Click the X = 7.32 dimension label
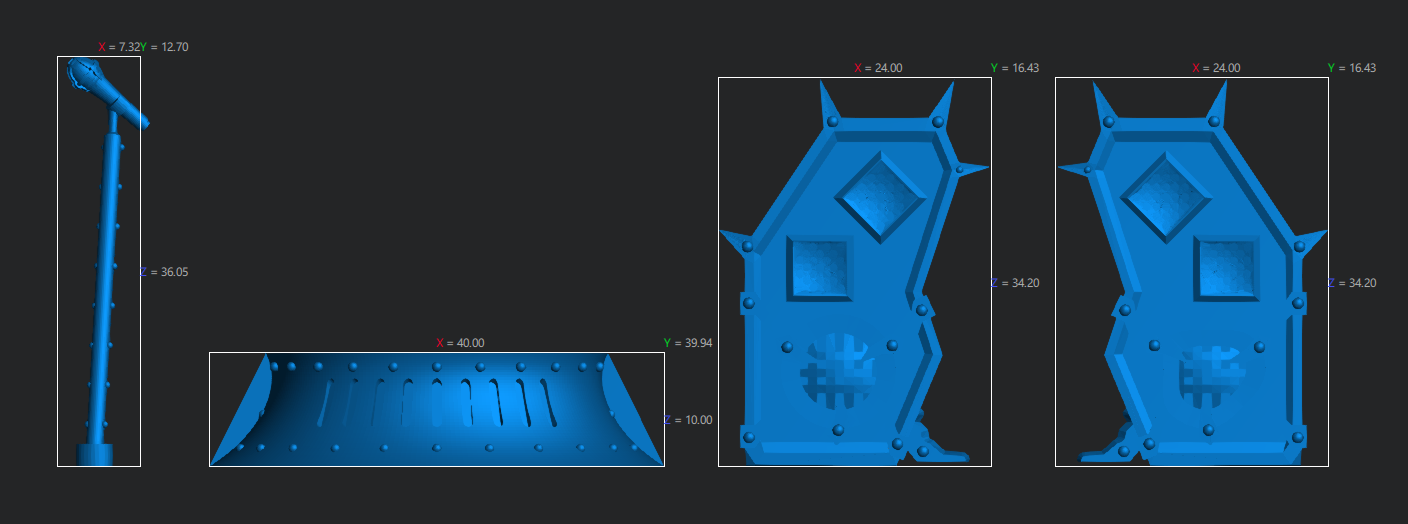Screen dimensions: 1408x524 coord(118,47)
